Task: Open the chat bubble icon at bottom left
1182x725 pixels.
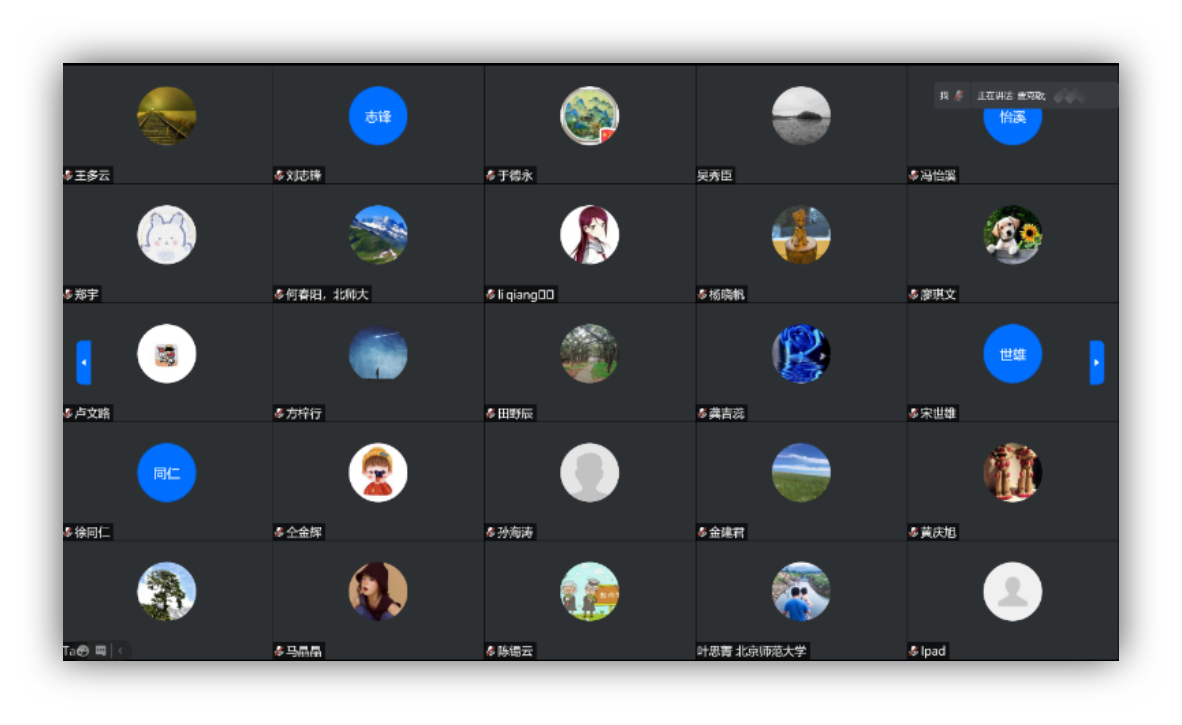Action: (x=101, y=651)
